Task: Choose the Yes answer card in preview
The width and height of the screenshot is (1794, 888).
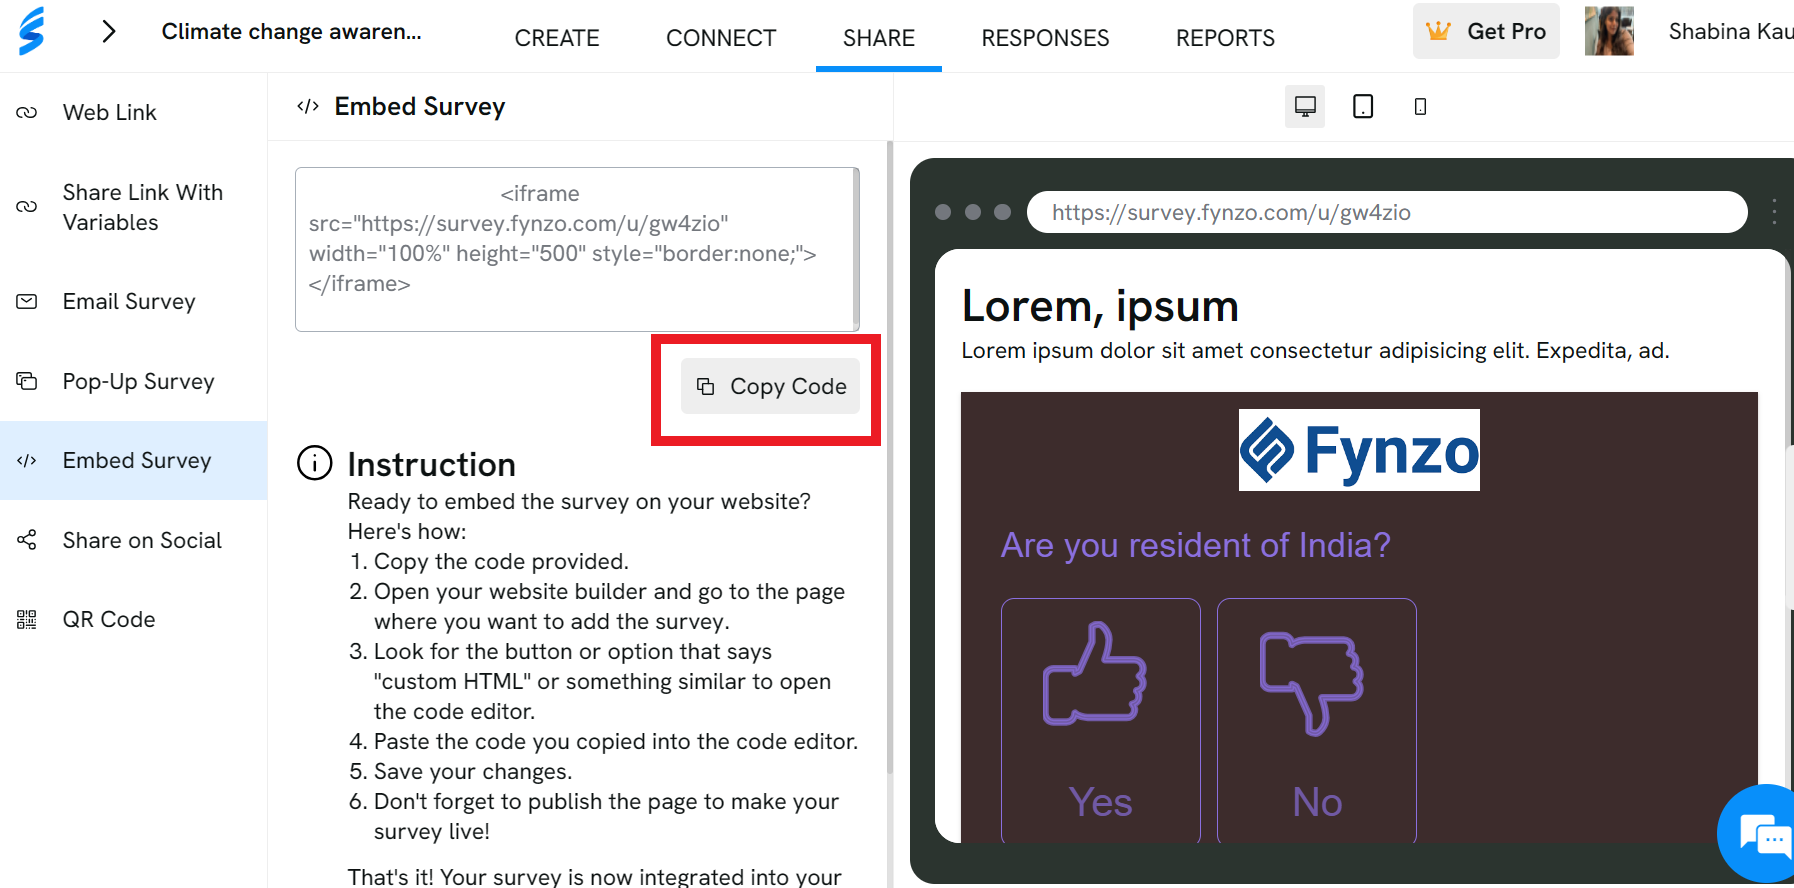Action: 1100,720
